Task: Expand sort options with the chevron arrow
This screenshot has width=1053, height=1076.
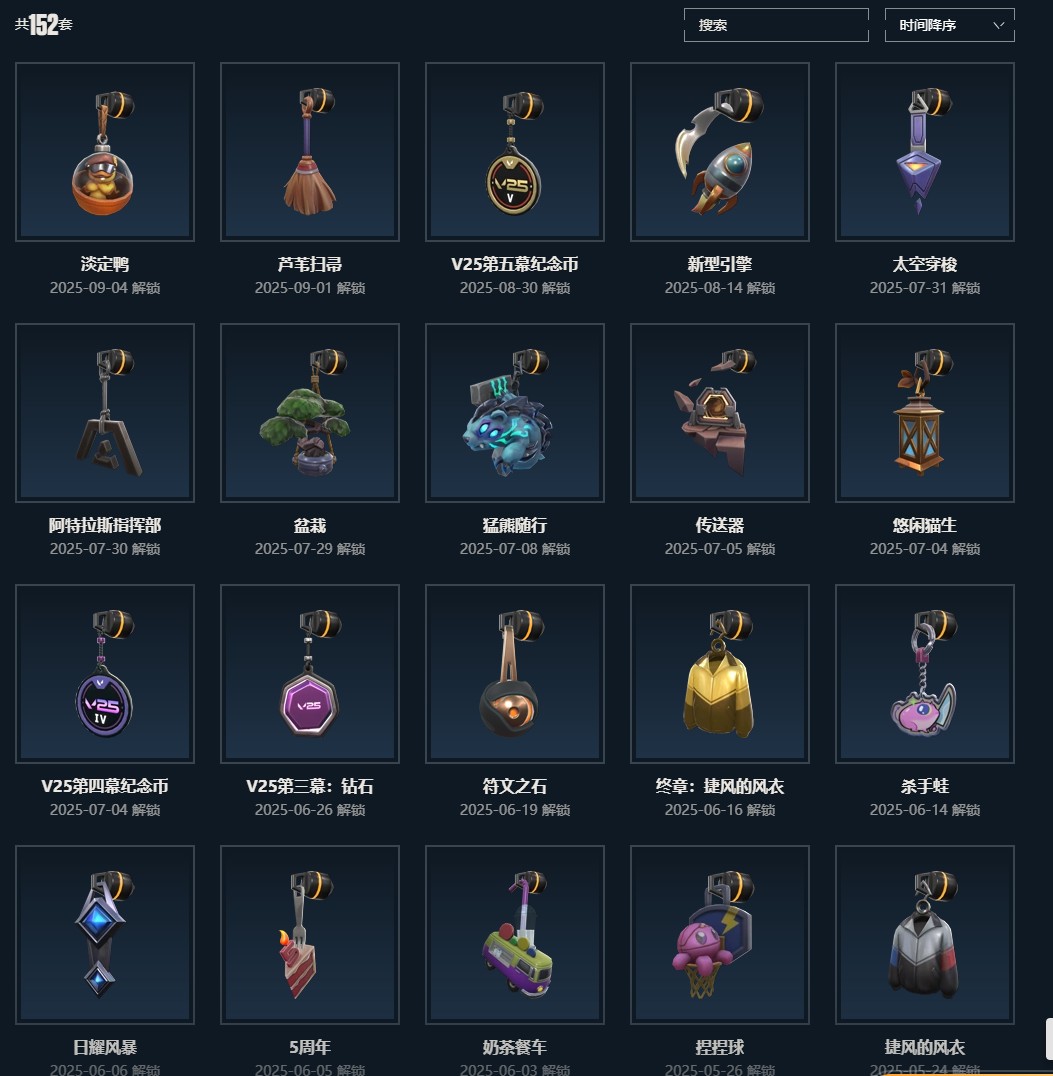Action: (x=999, y=25)
